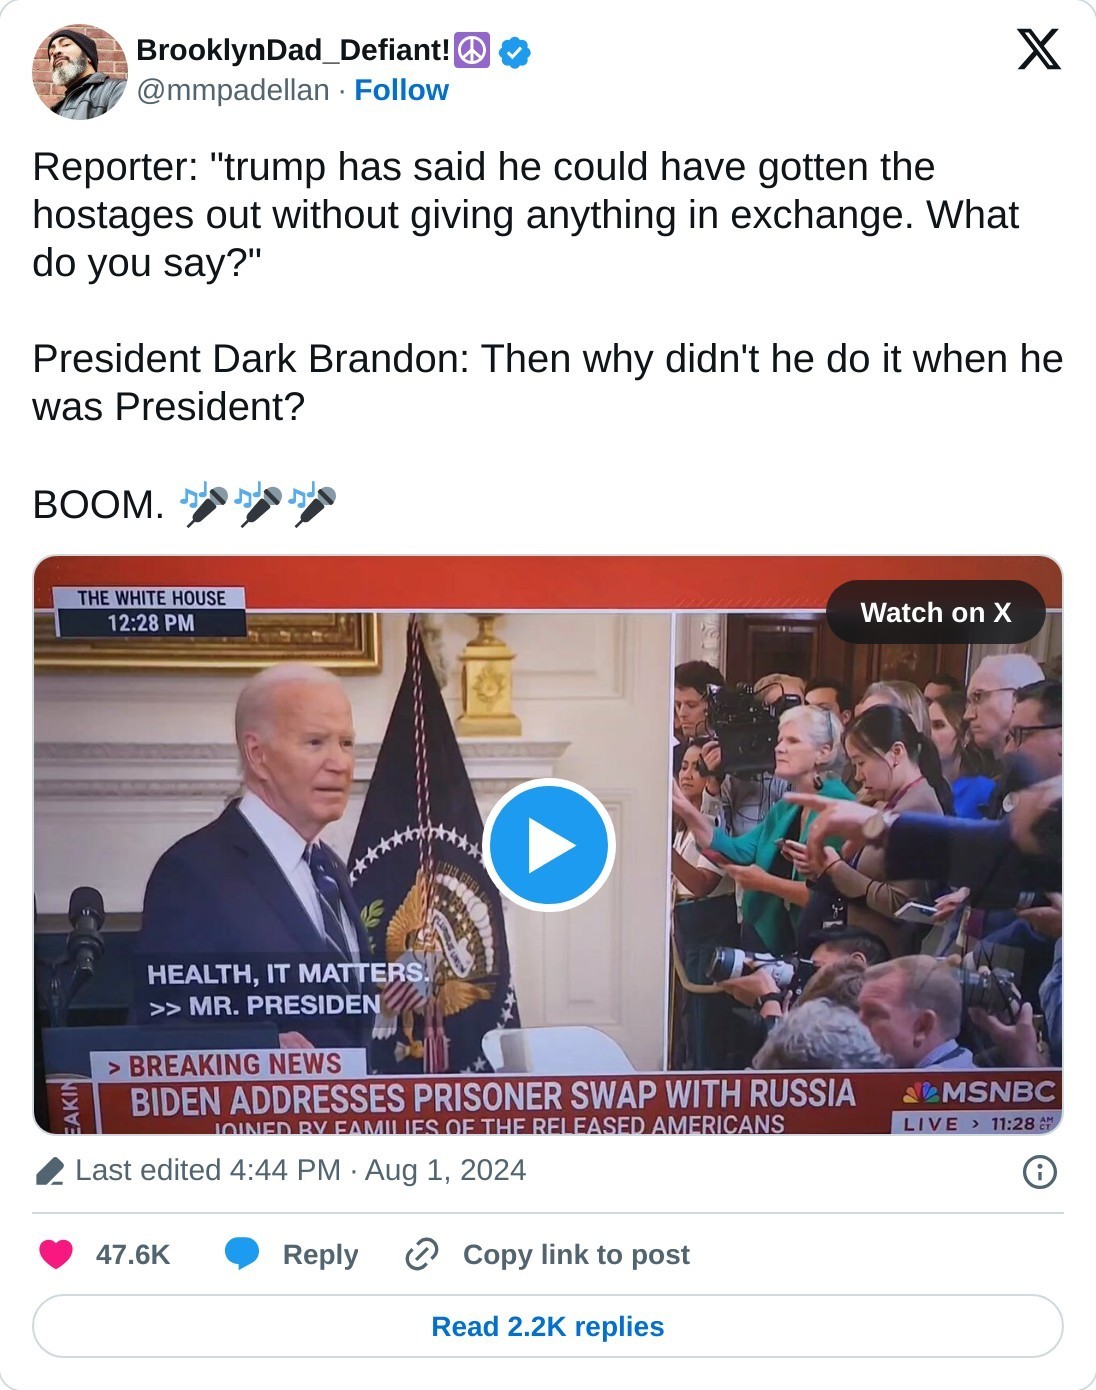Screen dimensions: 1096x1390
Task: Click the X logo icon
Action: pos(1039,49)
